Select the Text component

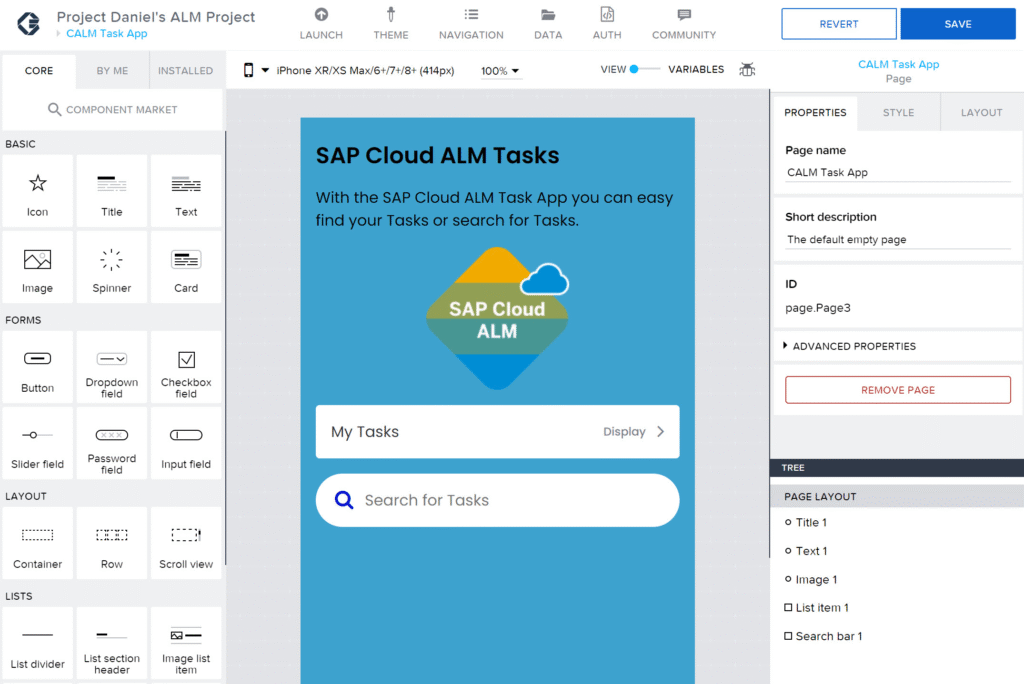pyautogui.click(x=186, y=191)
